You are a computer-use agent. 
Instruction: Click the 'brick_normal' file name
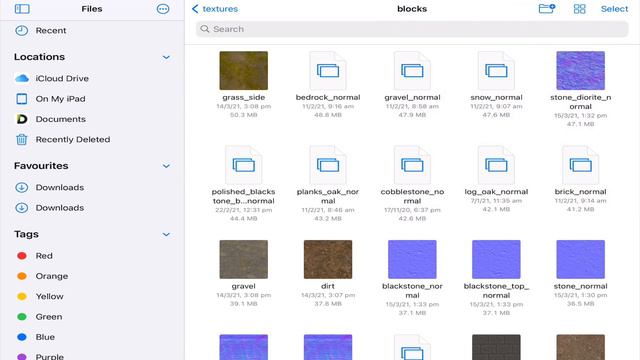(x=580, y=191)
